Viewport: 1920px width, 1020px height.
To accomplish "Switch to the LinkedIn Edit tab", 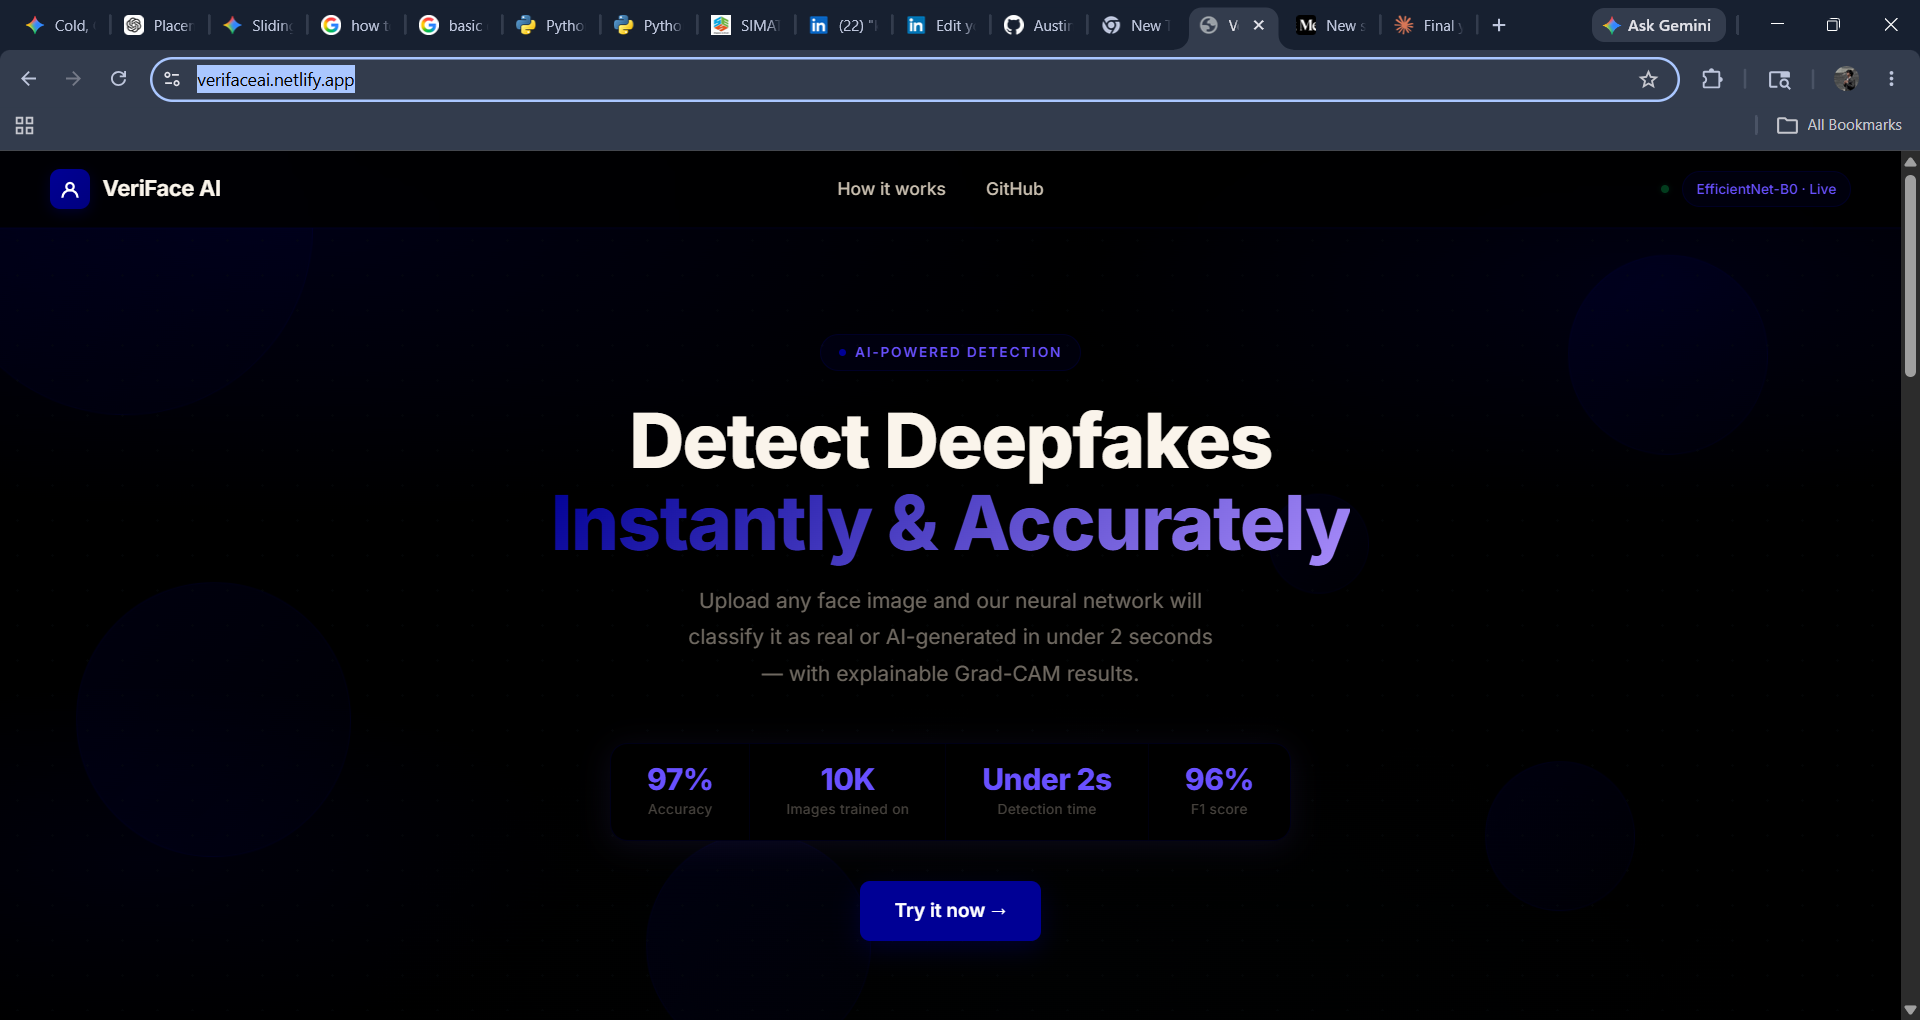I will 941,25.
